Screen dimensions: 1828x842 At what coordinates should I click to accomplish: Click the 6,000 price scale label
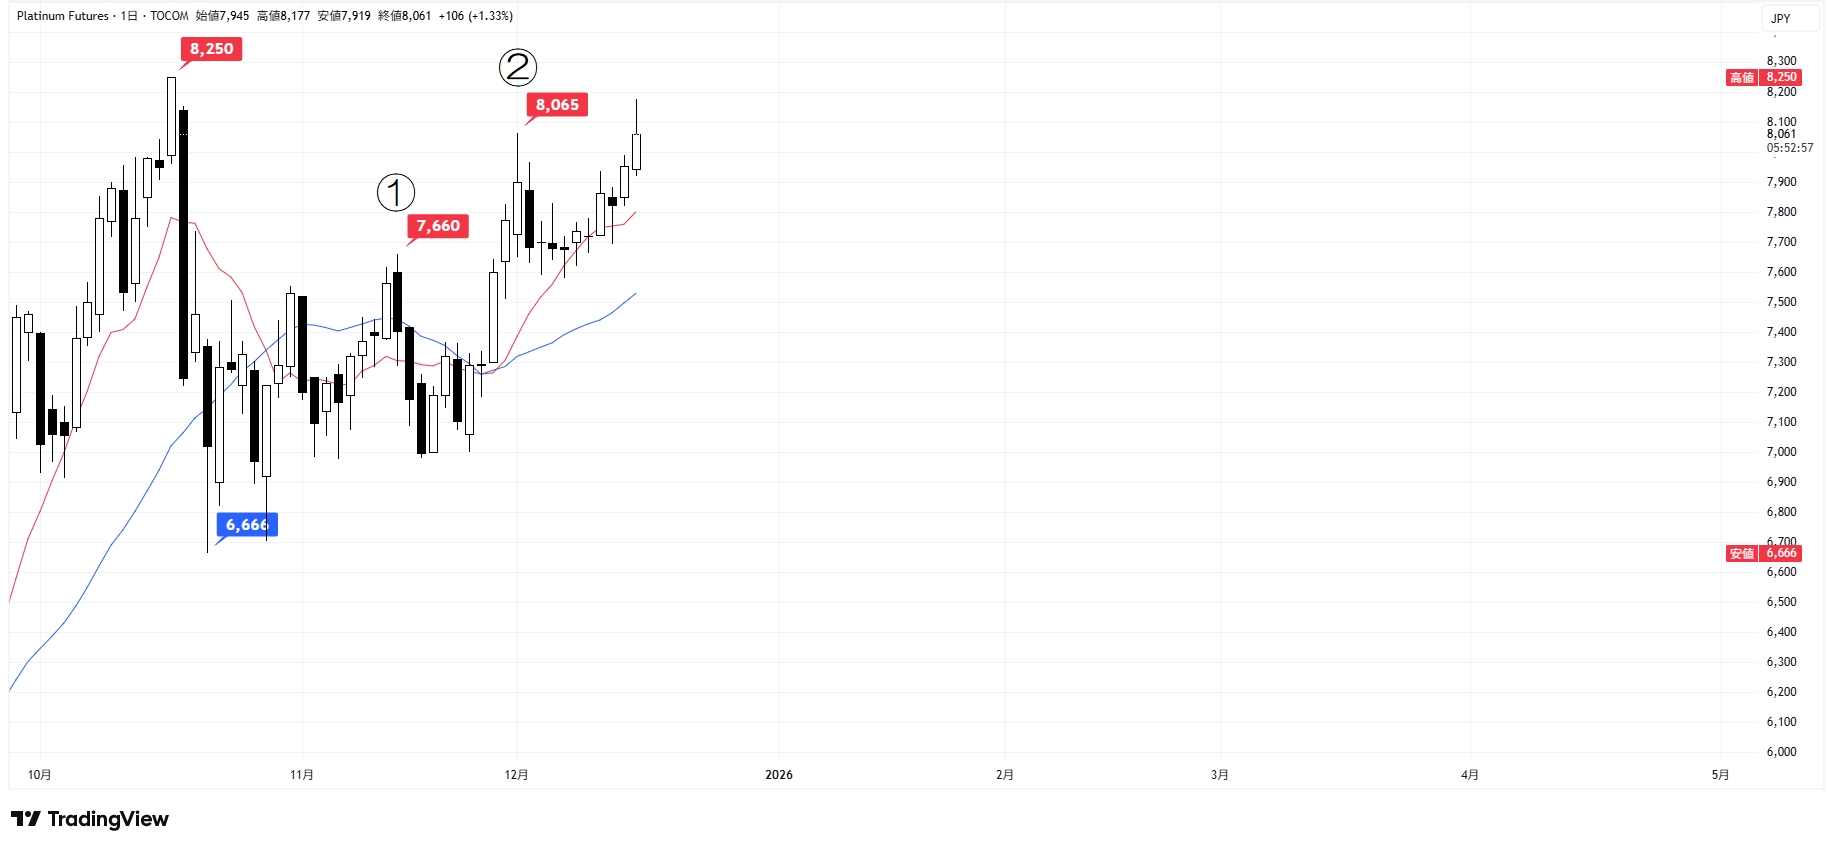coord(1781,752)
